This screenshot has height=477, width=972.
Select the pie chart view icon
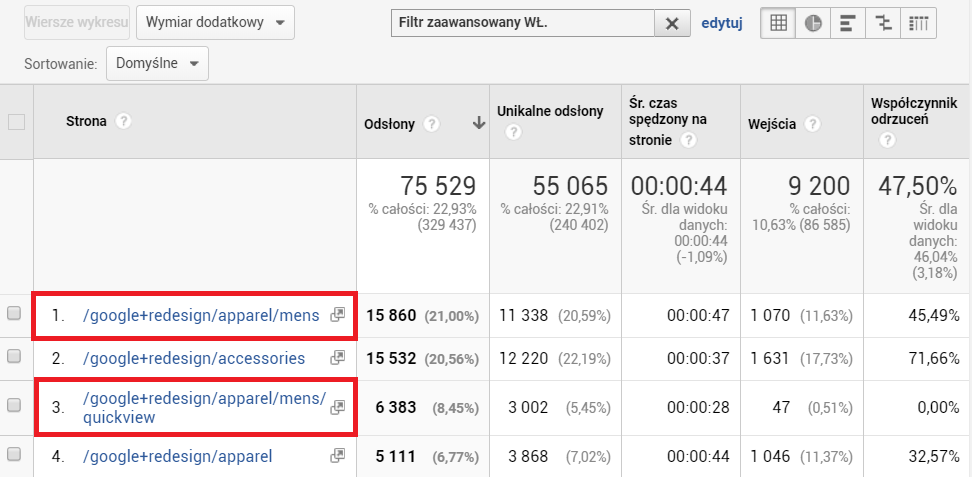point(813,23)
